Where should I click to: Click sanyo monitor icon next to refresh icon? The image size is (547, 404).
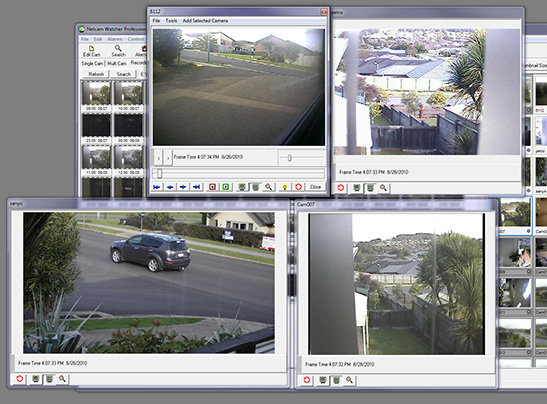36,379
